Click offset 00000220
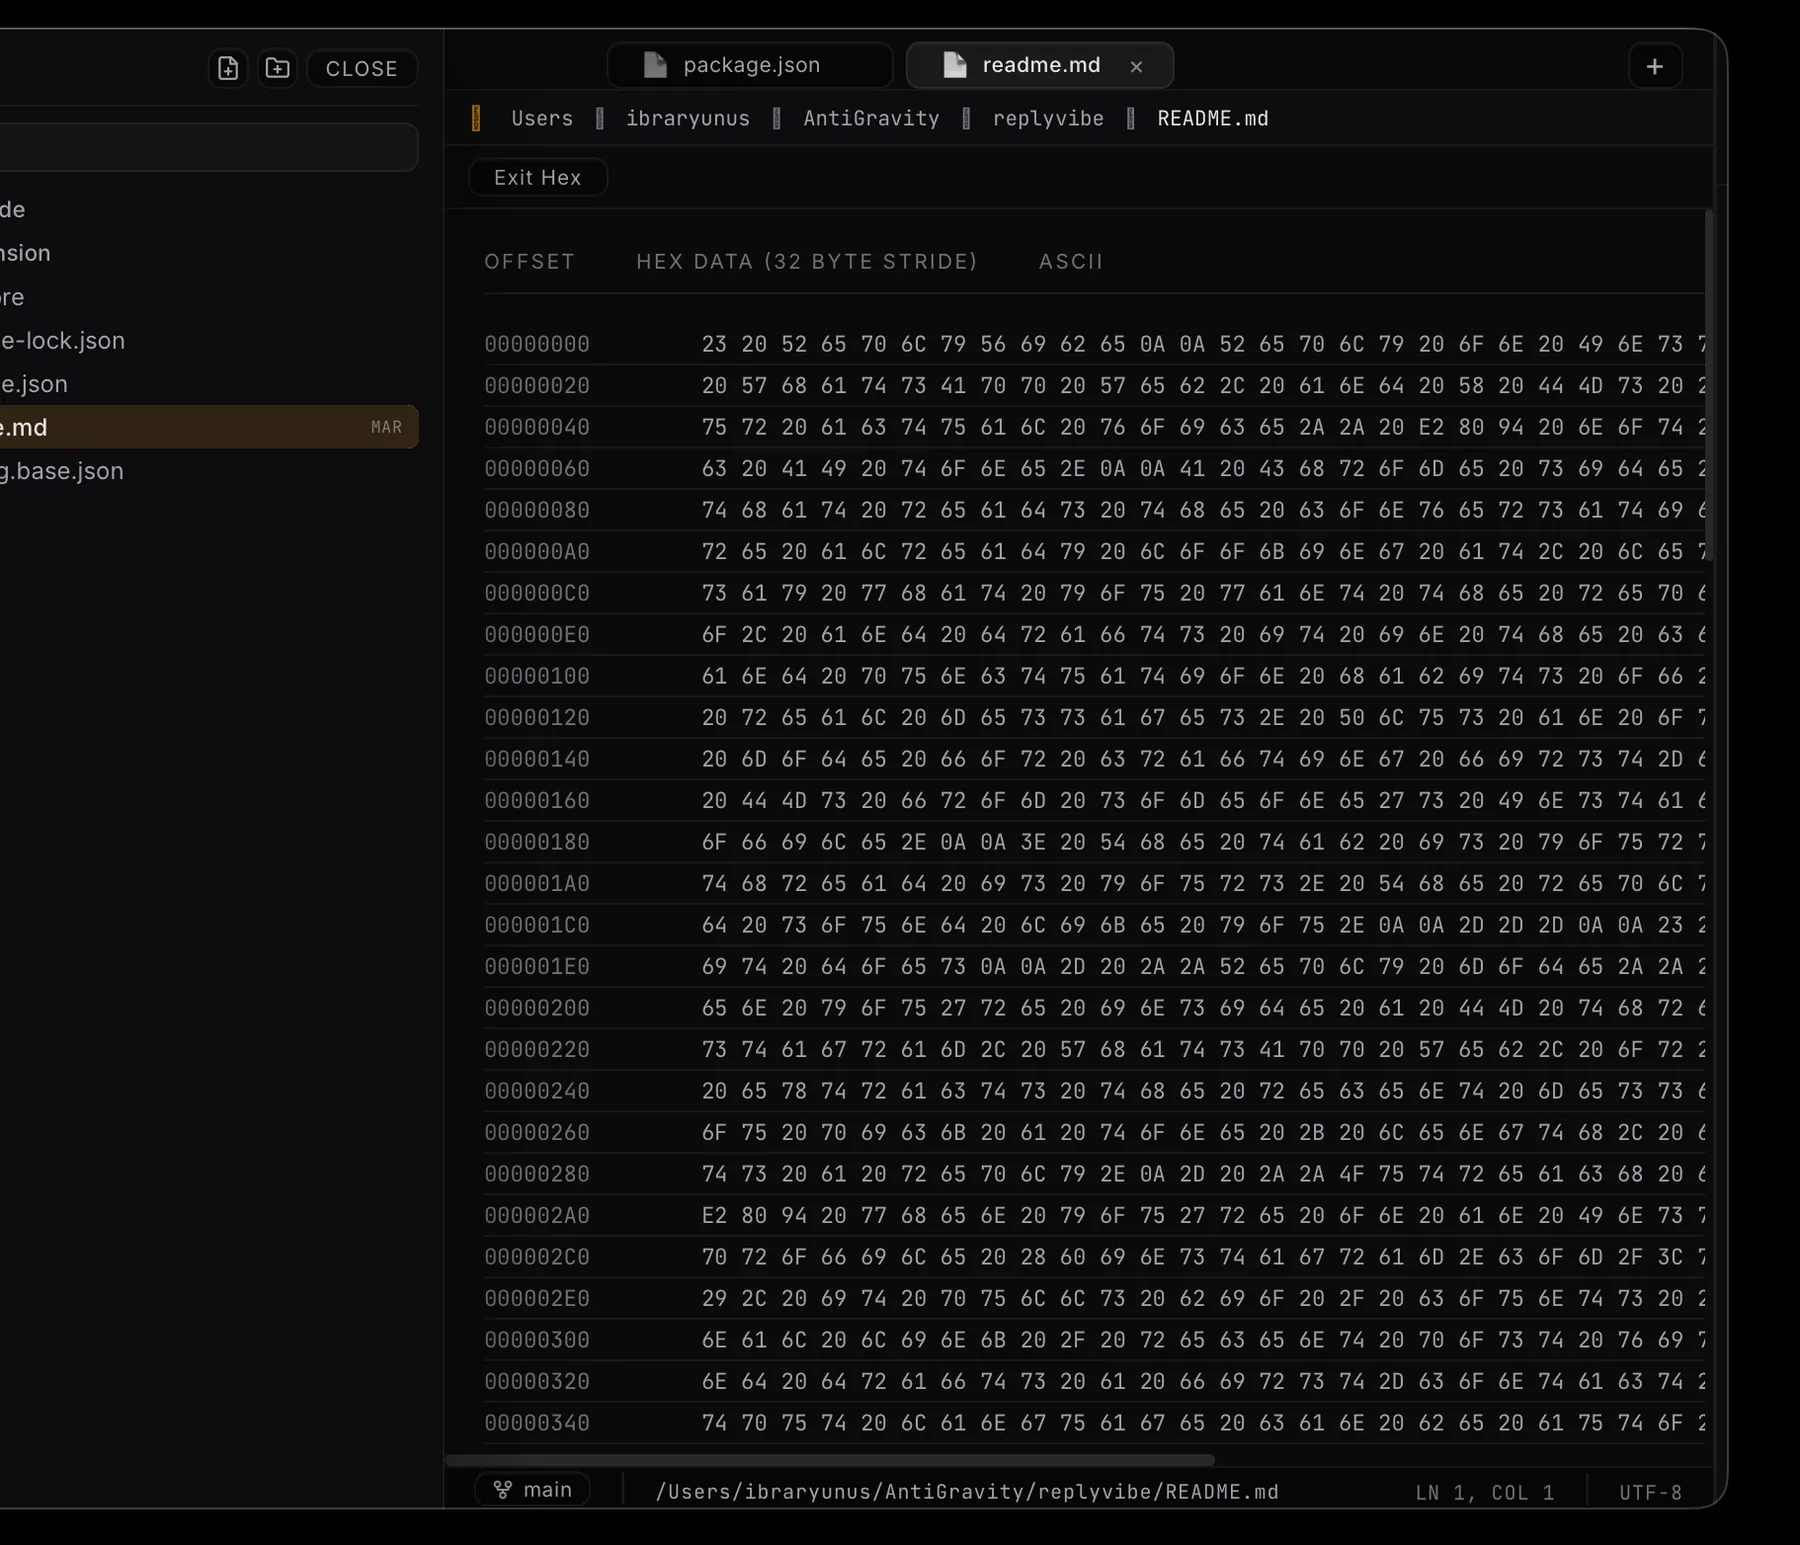1800x1545 pixels. (537, 1049)
